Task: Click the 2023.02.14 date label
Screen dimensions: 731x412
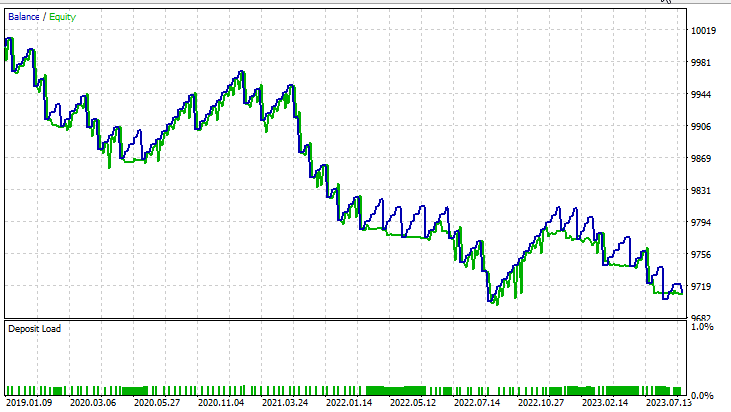Action: coord(605,403)
